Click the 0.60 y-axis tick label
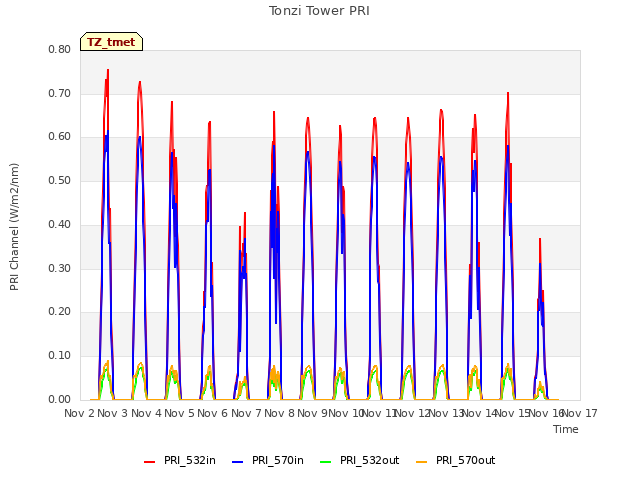 60,137
